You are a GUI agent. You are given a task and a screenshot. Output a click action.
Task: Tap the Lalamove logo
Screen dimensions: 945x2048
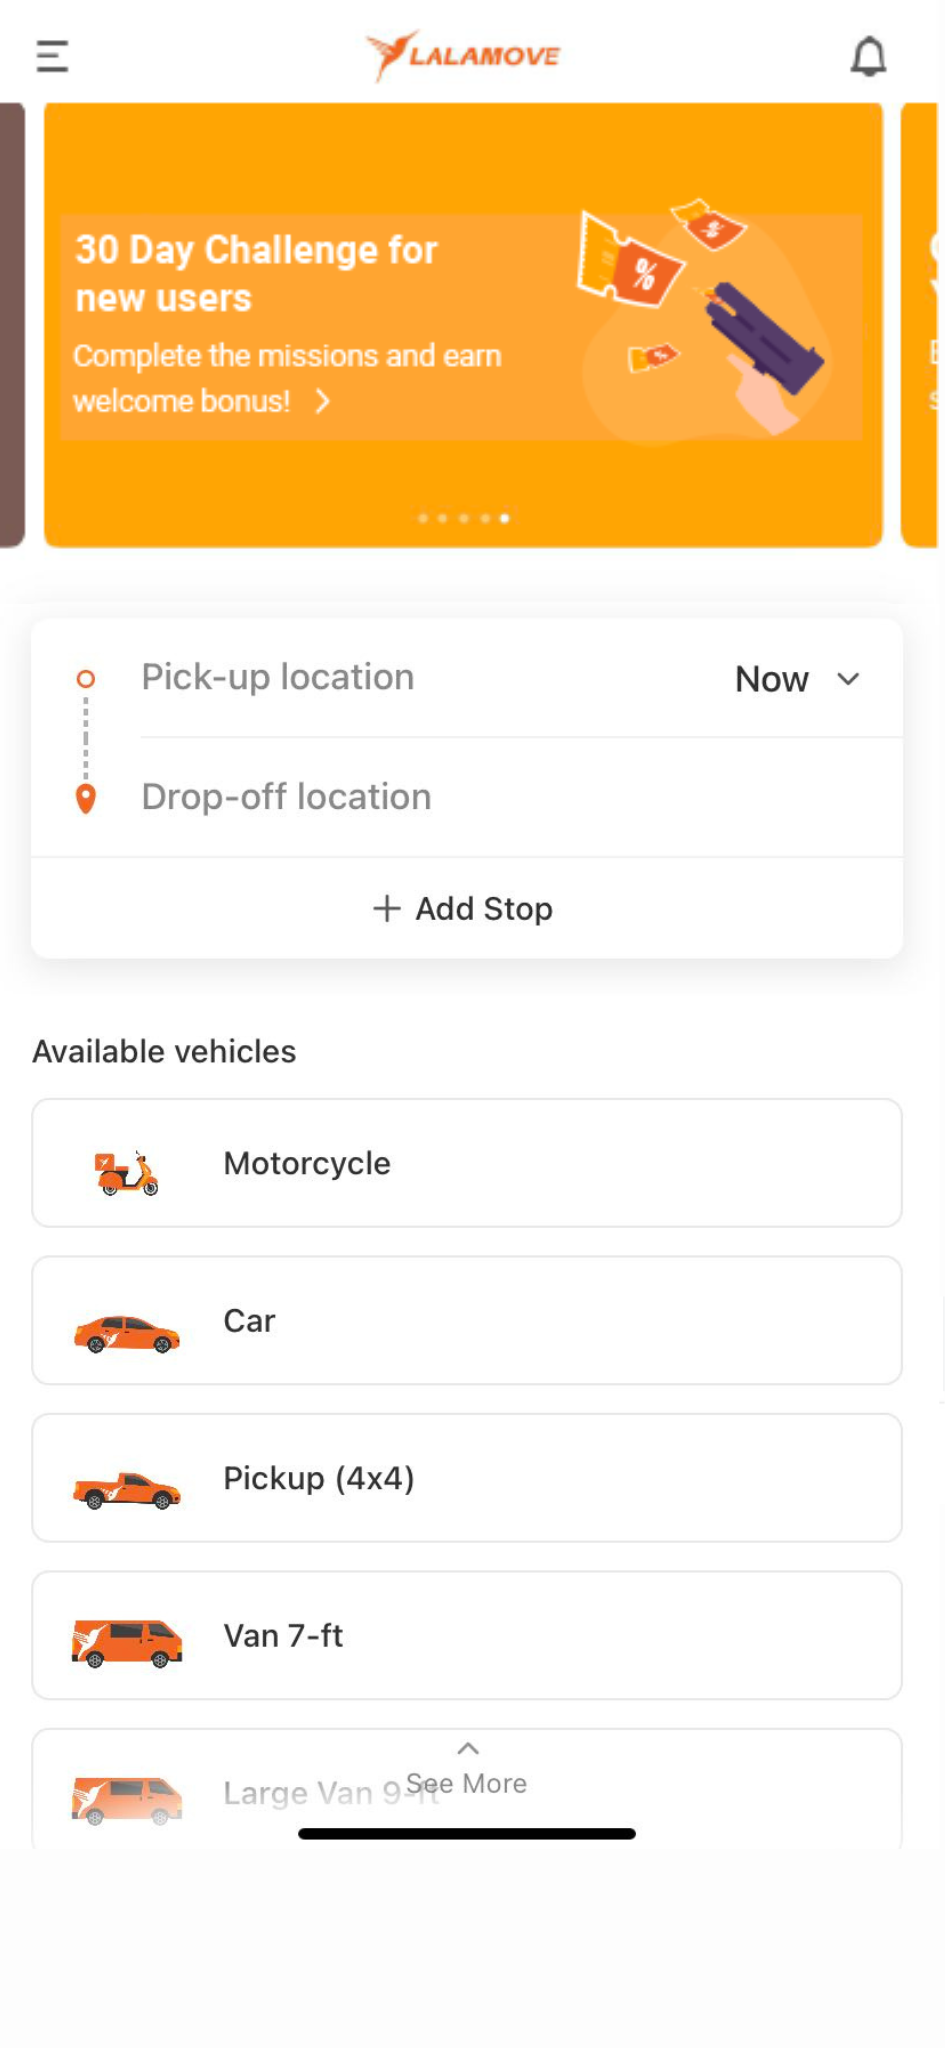(x=463, y=55)
